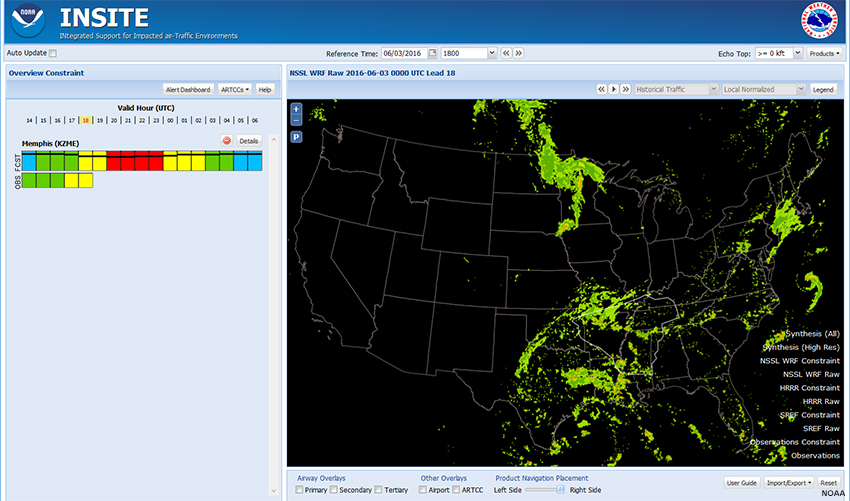The width and height of the screenshot is (850, 501).
Task: Click the Overview Constraint panel title
Action: pyautogui.click(x=46, y=73)
